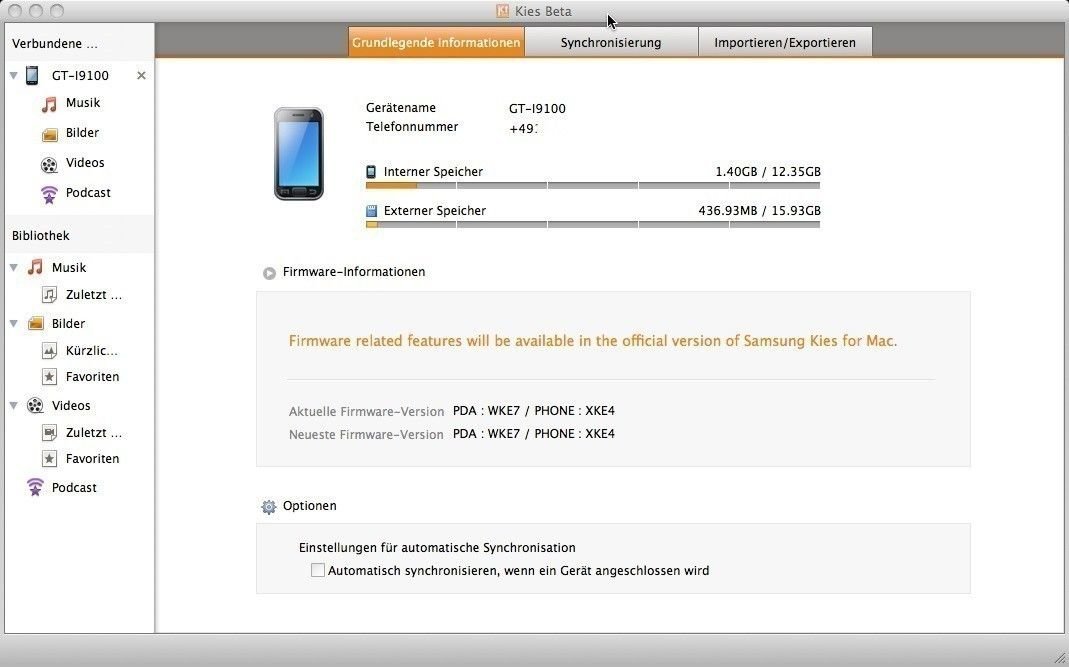Click the Favoriten star icon under Bilder
Viewport: 1069px width, 667px height.
pos(49,376)
